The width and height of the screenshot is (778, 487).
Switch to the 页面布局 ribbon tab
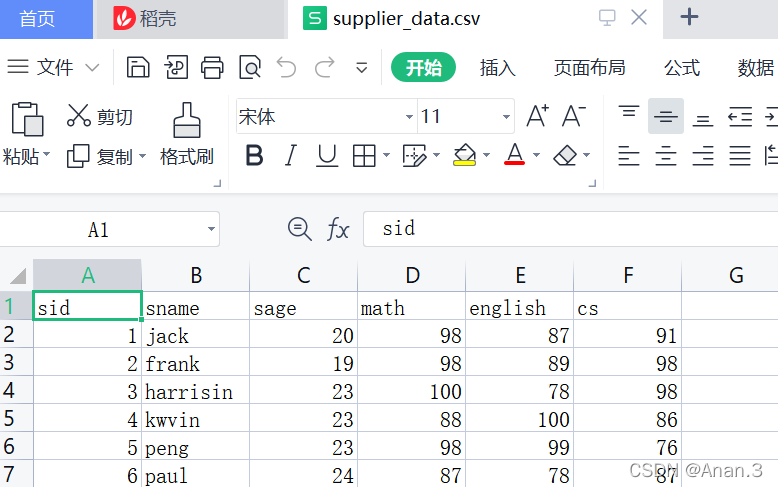[589, 67]
